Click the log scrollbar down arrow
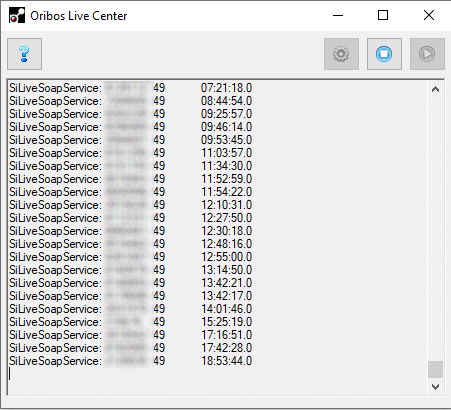451x410 pixels. click(x=435, y=387)
